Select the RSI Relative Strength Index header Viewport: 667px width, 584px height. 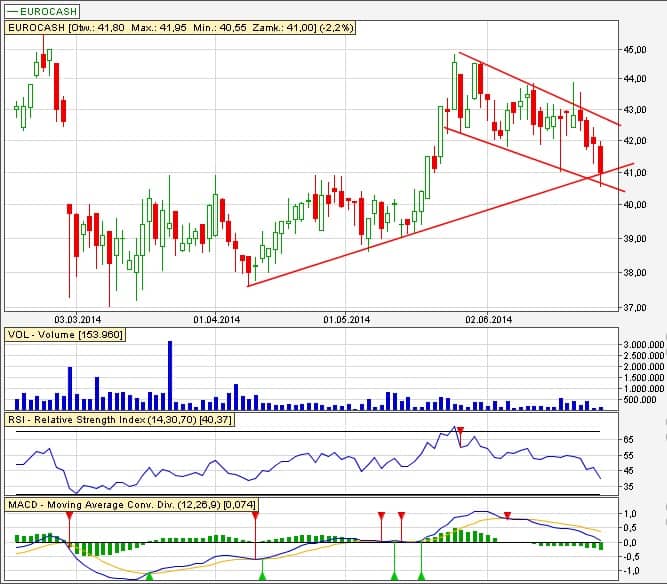coord(120,420)
